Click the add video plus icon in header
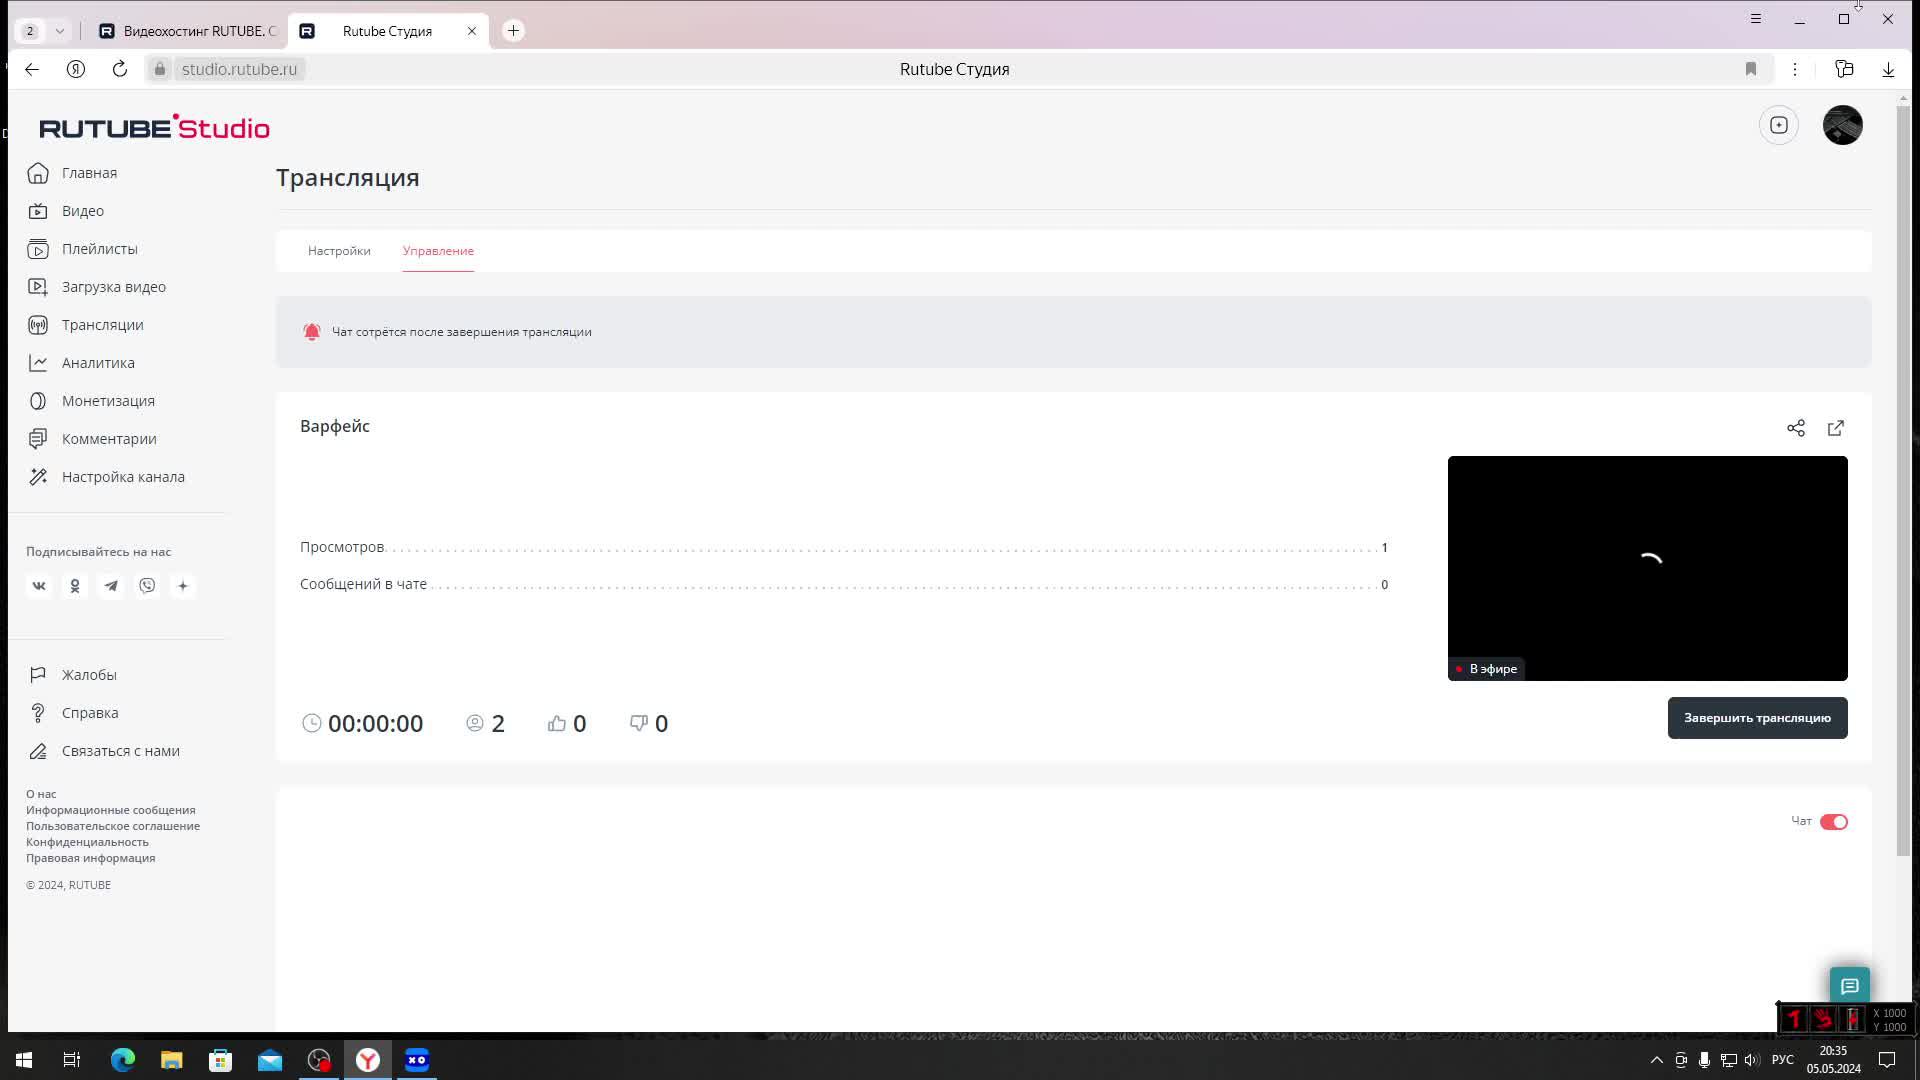Image resolution: width=1920 pixels, height=1080 pixels. 1779,125
